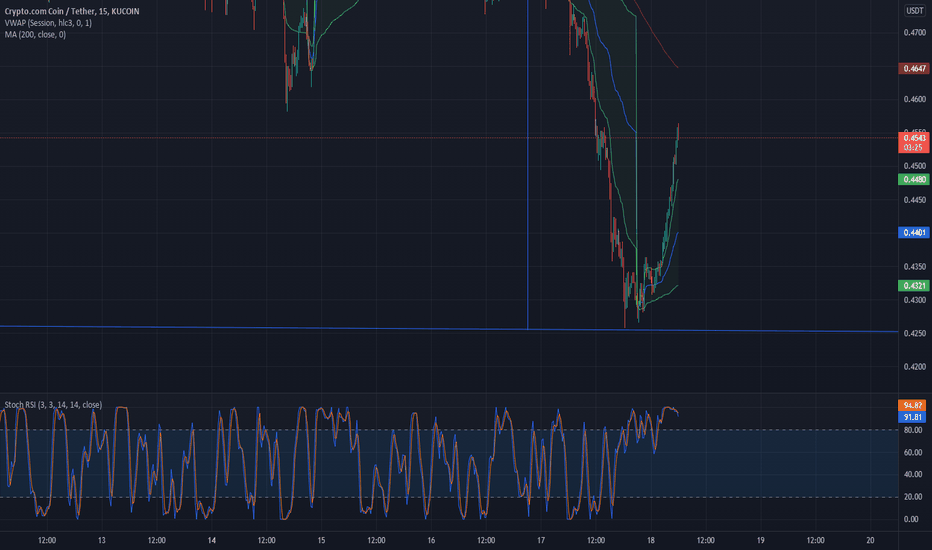The image size is (932, 550).
Task: Click the 0.4647 MA price label
Action: tap(914, 68)
